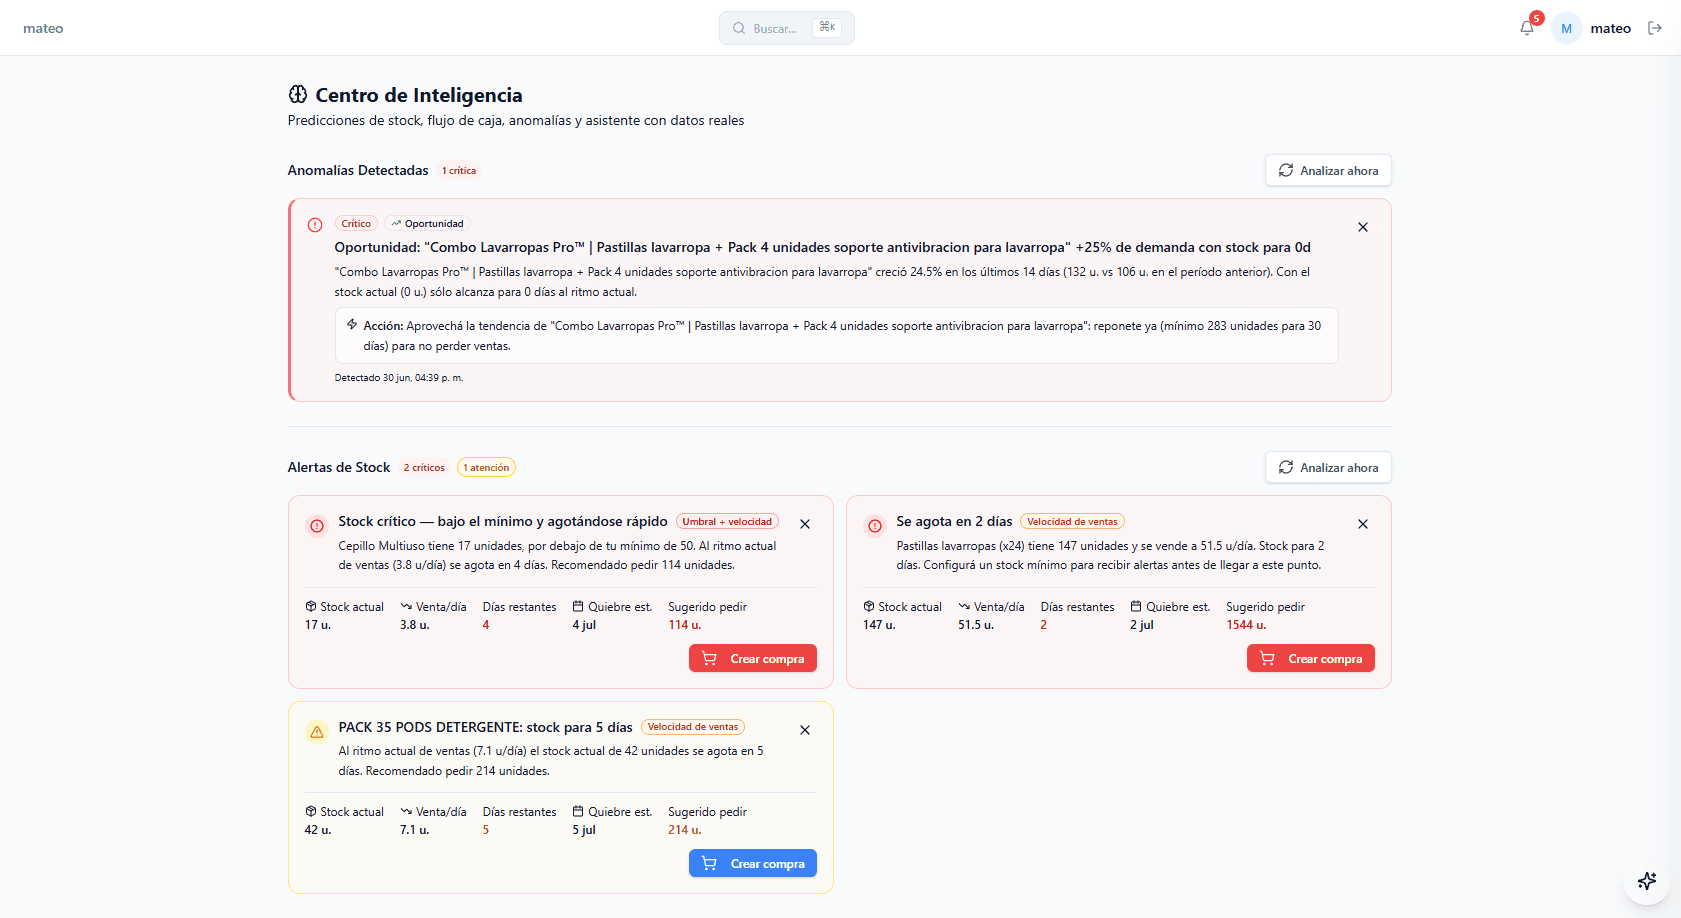Click the 1 atención badge

pos(486,467)
